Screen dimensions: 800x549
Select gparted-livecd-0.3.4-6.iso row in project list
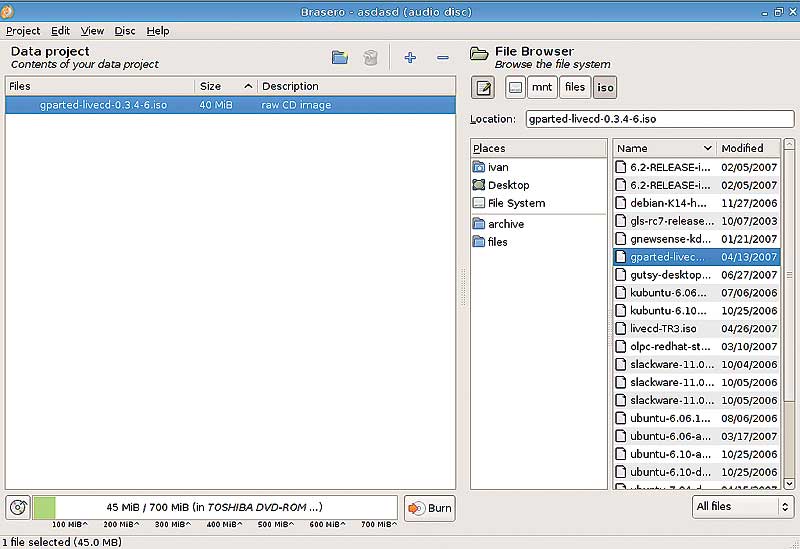tap(230, 105)
